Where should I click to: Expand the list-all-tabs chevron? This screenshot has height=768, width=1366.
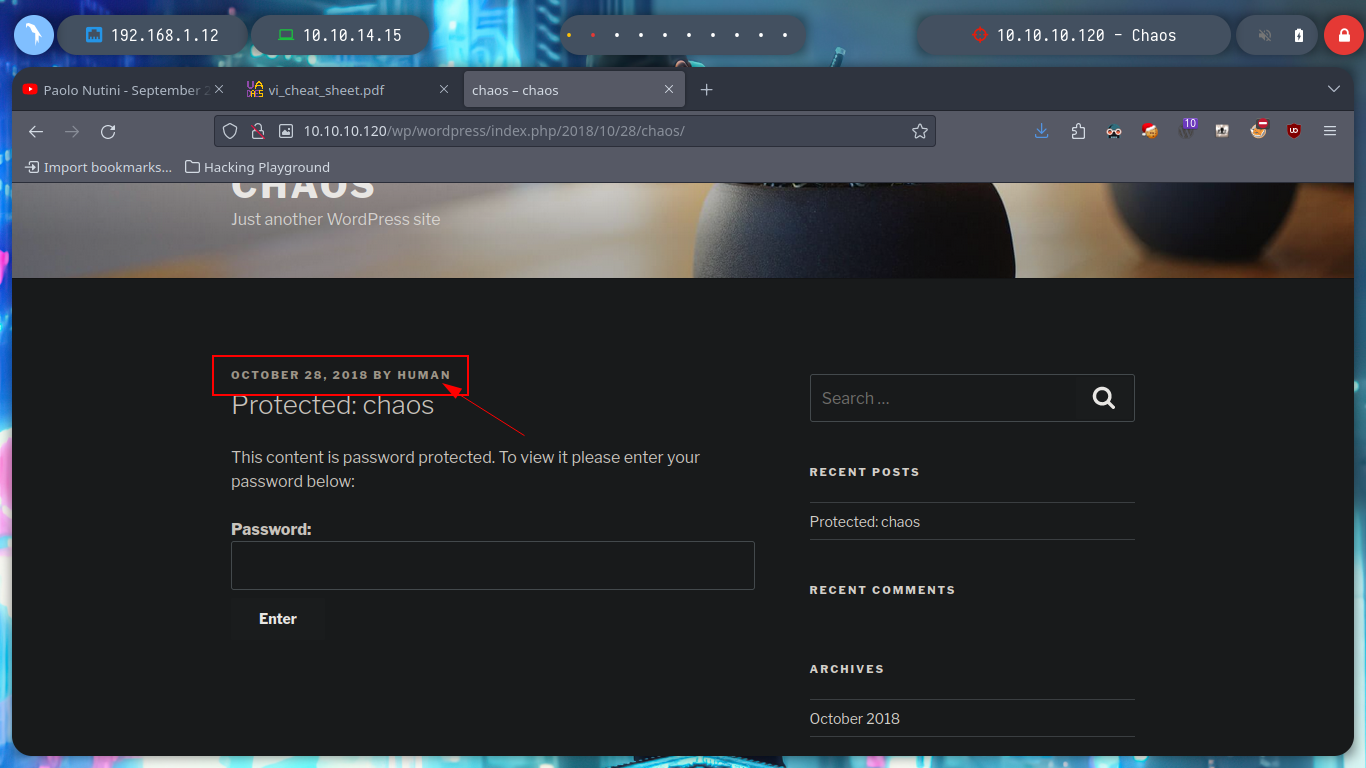(1334, 89)
